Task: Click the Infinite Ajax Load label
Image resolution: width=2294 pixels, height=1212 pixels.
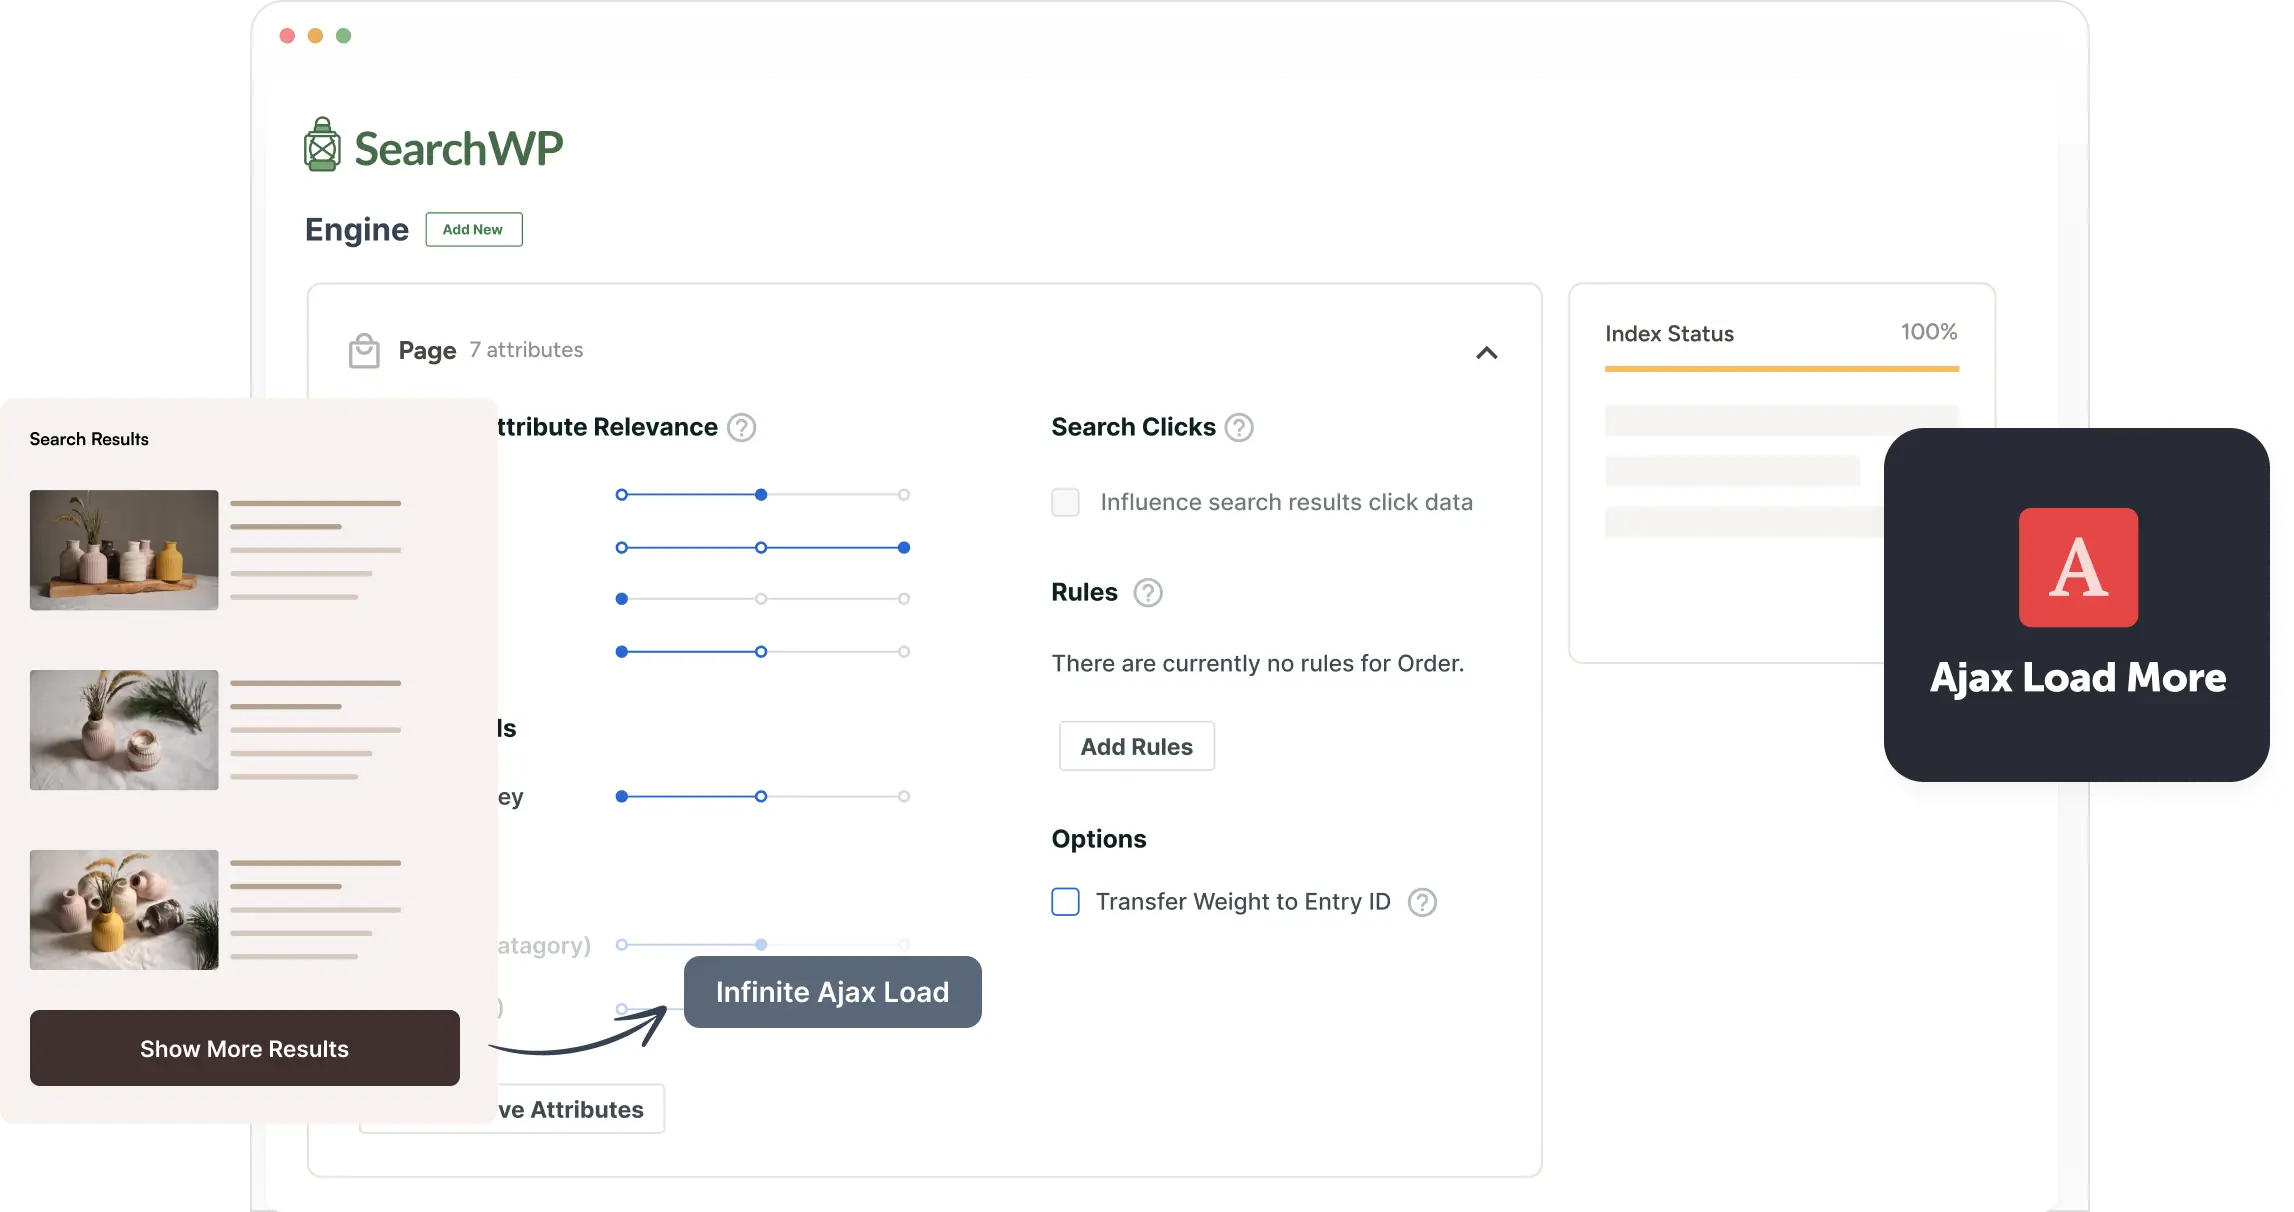Action: point(831,992)
